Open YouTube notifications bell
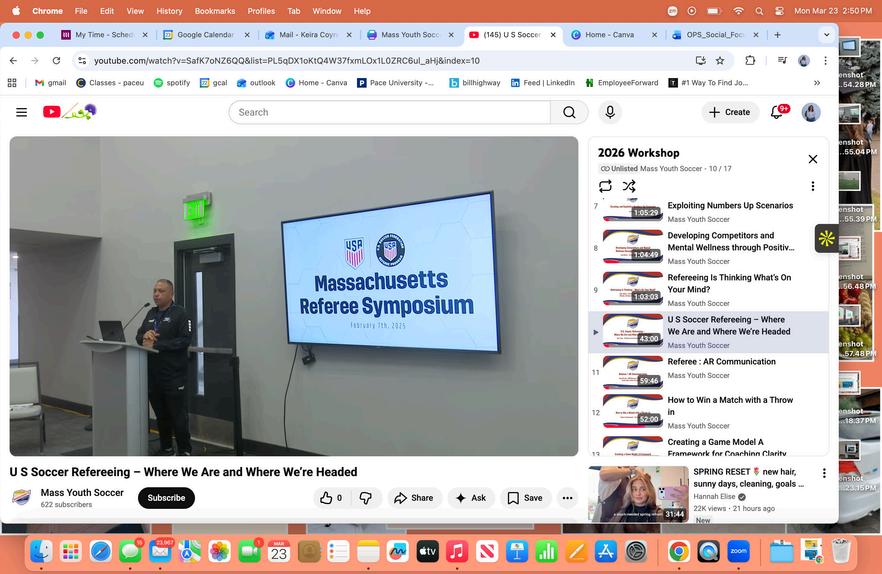This screenshot has height=574, width=882. point(777,112)
